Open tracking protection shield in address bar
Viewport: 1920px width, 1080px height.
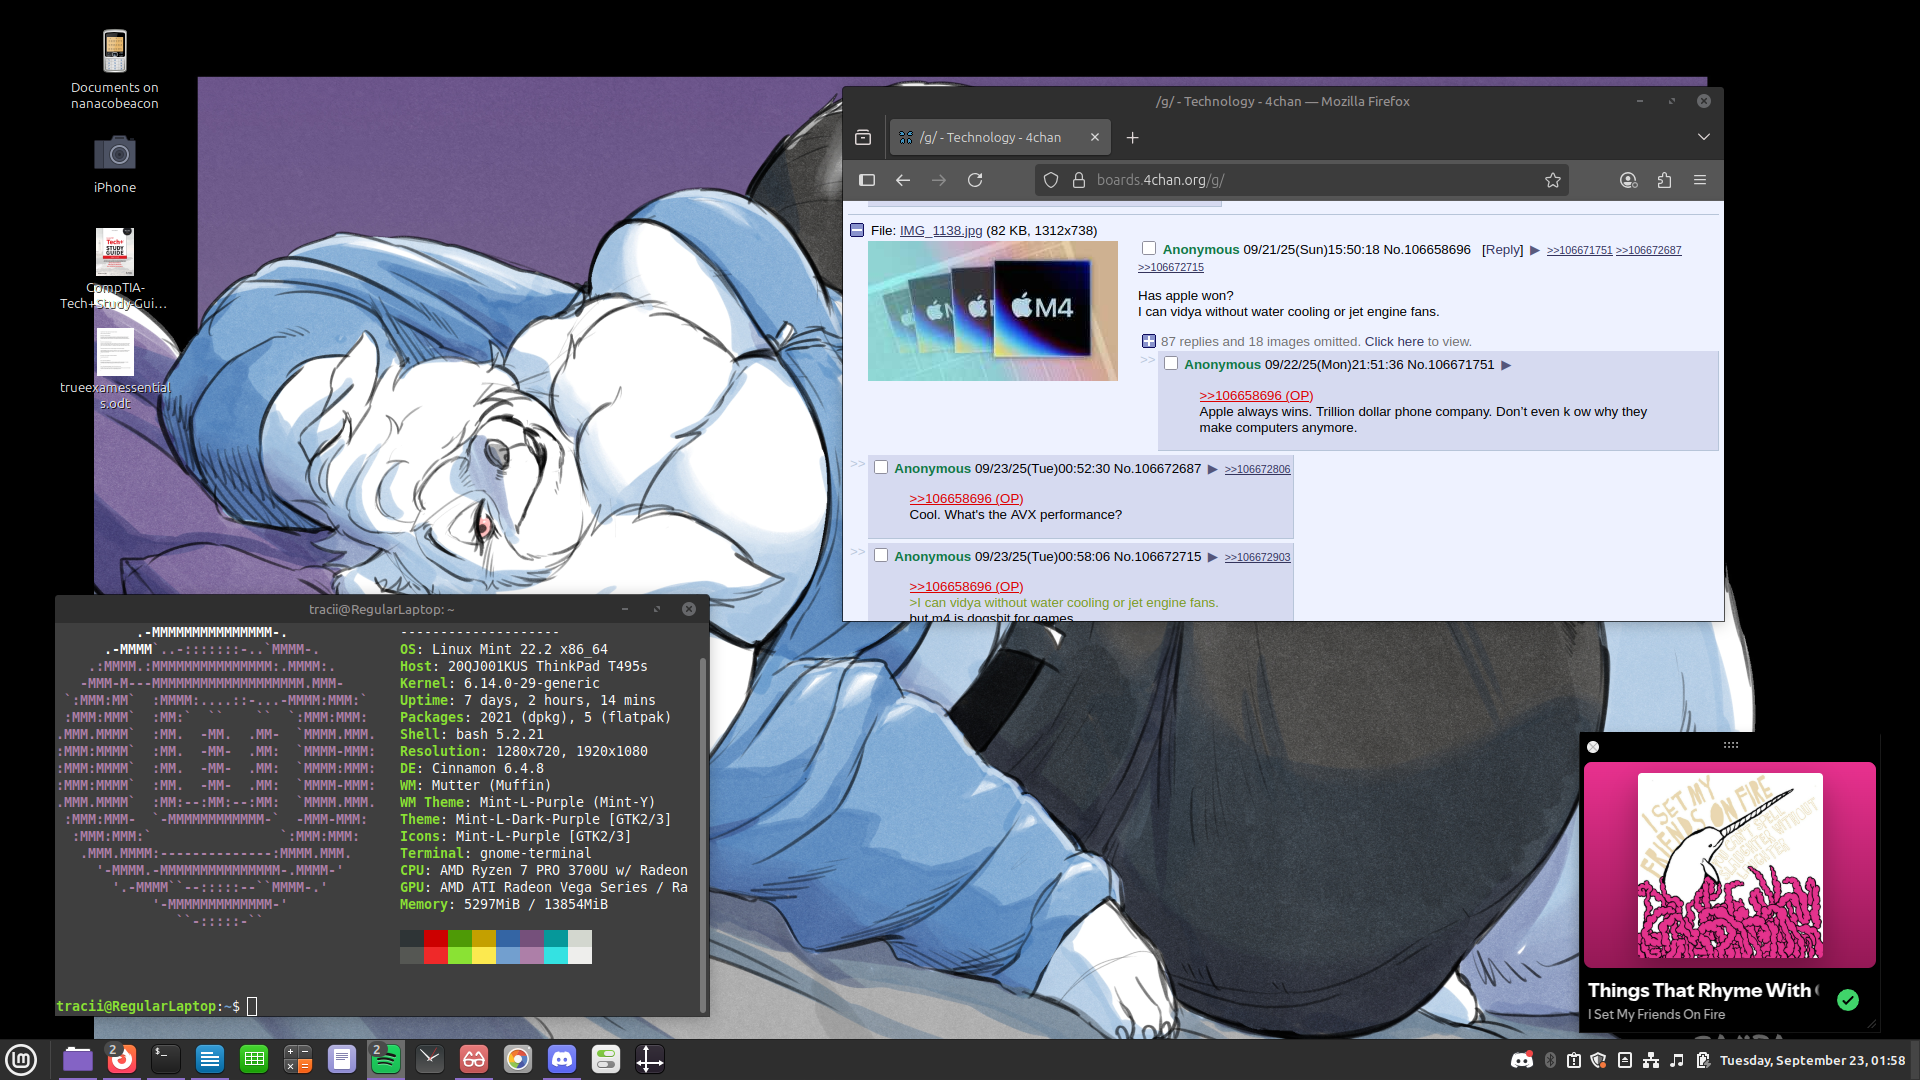(1051, 180)
